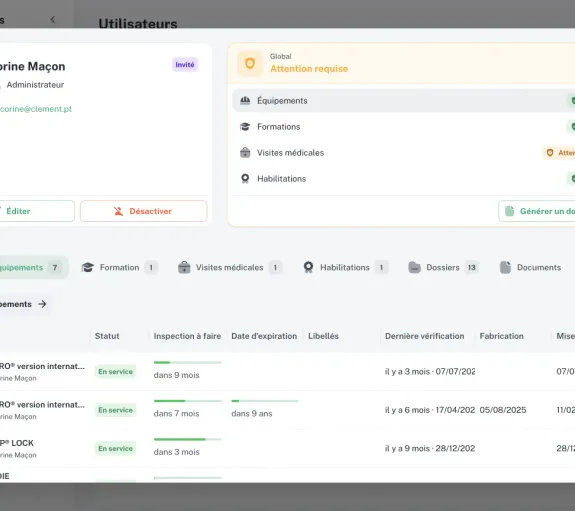The height and width of the screenshot is (511, 575).
Task: Sort by the Libellés column header
Action: (323, 336)
